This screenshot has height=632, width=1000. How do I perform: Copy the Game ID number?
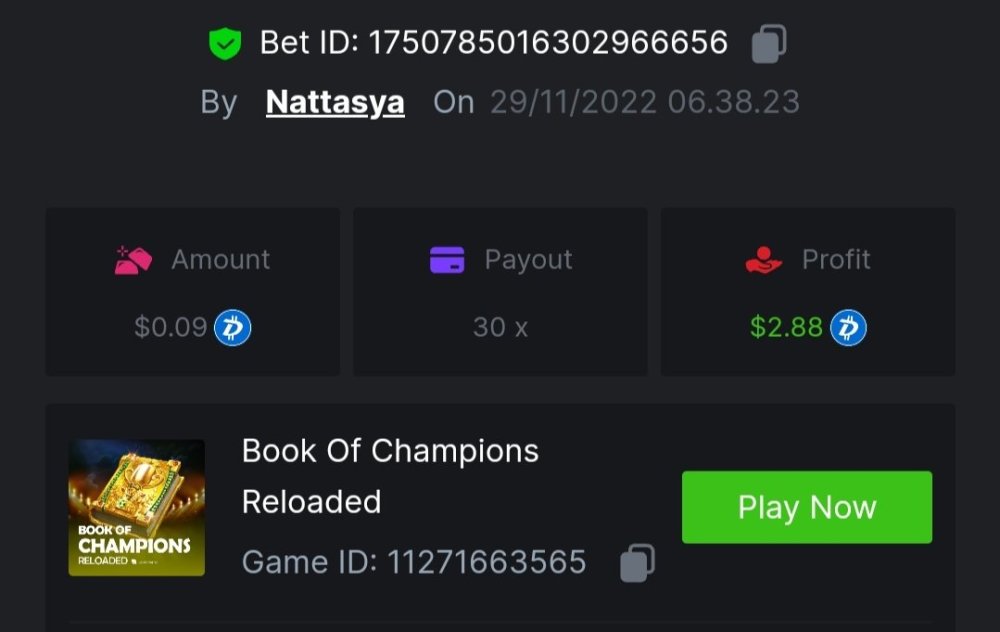[x=637, y=562]
